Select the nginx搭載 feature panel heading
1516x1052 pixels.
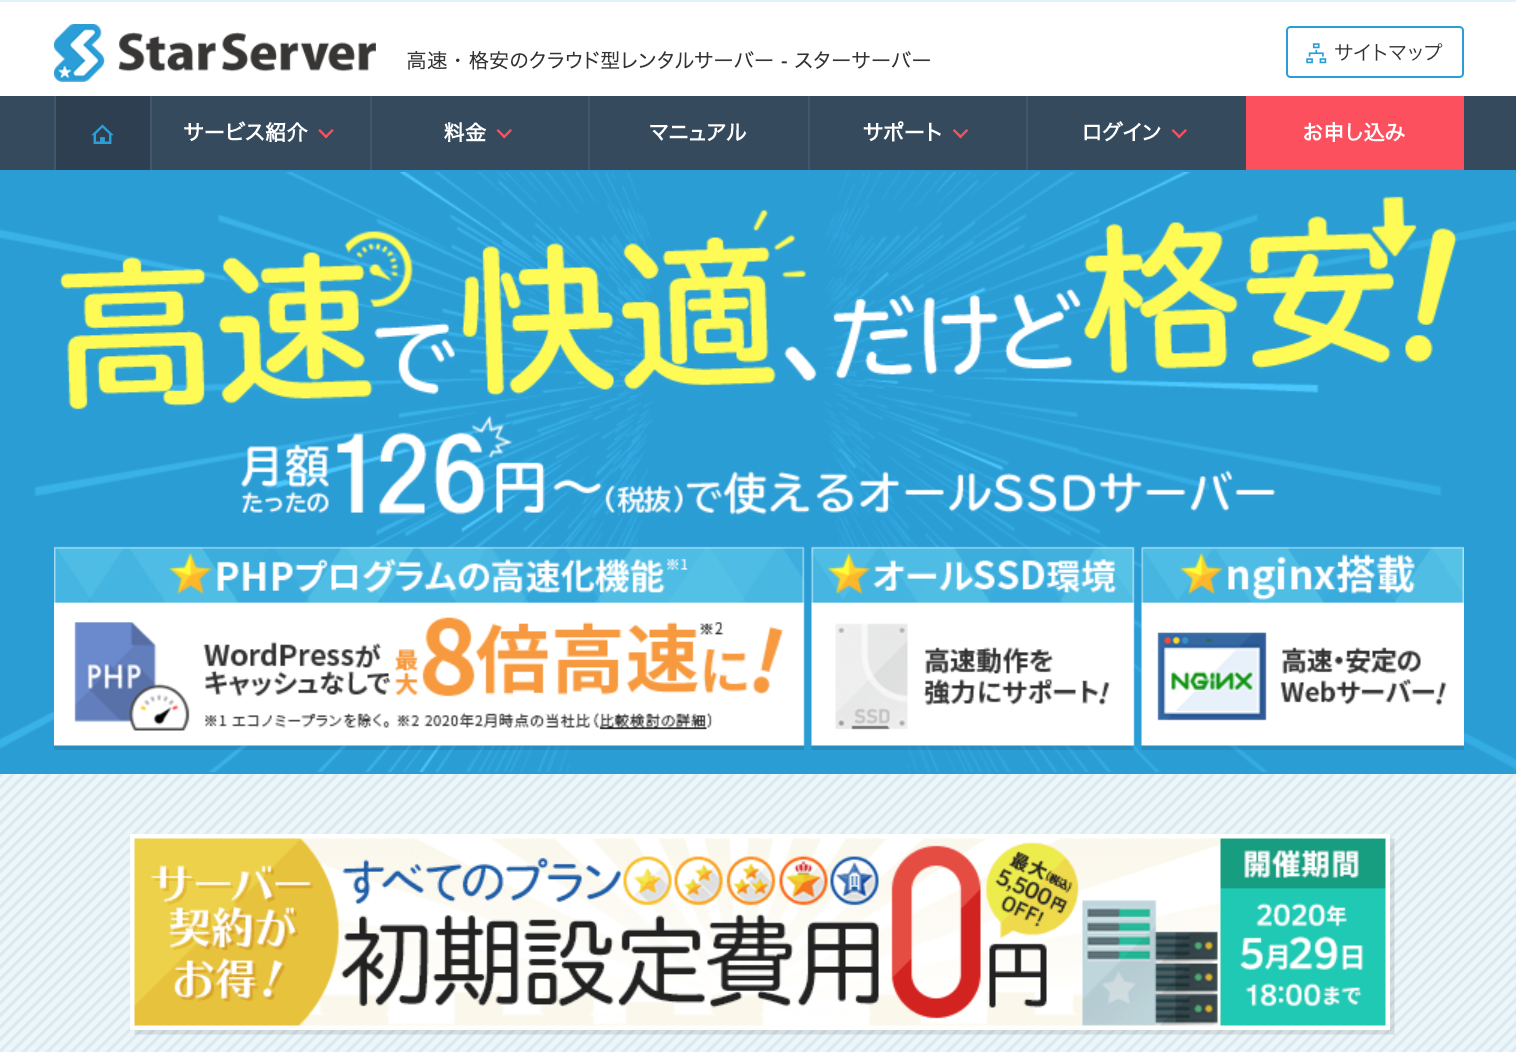click(x=1302, y=576)
